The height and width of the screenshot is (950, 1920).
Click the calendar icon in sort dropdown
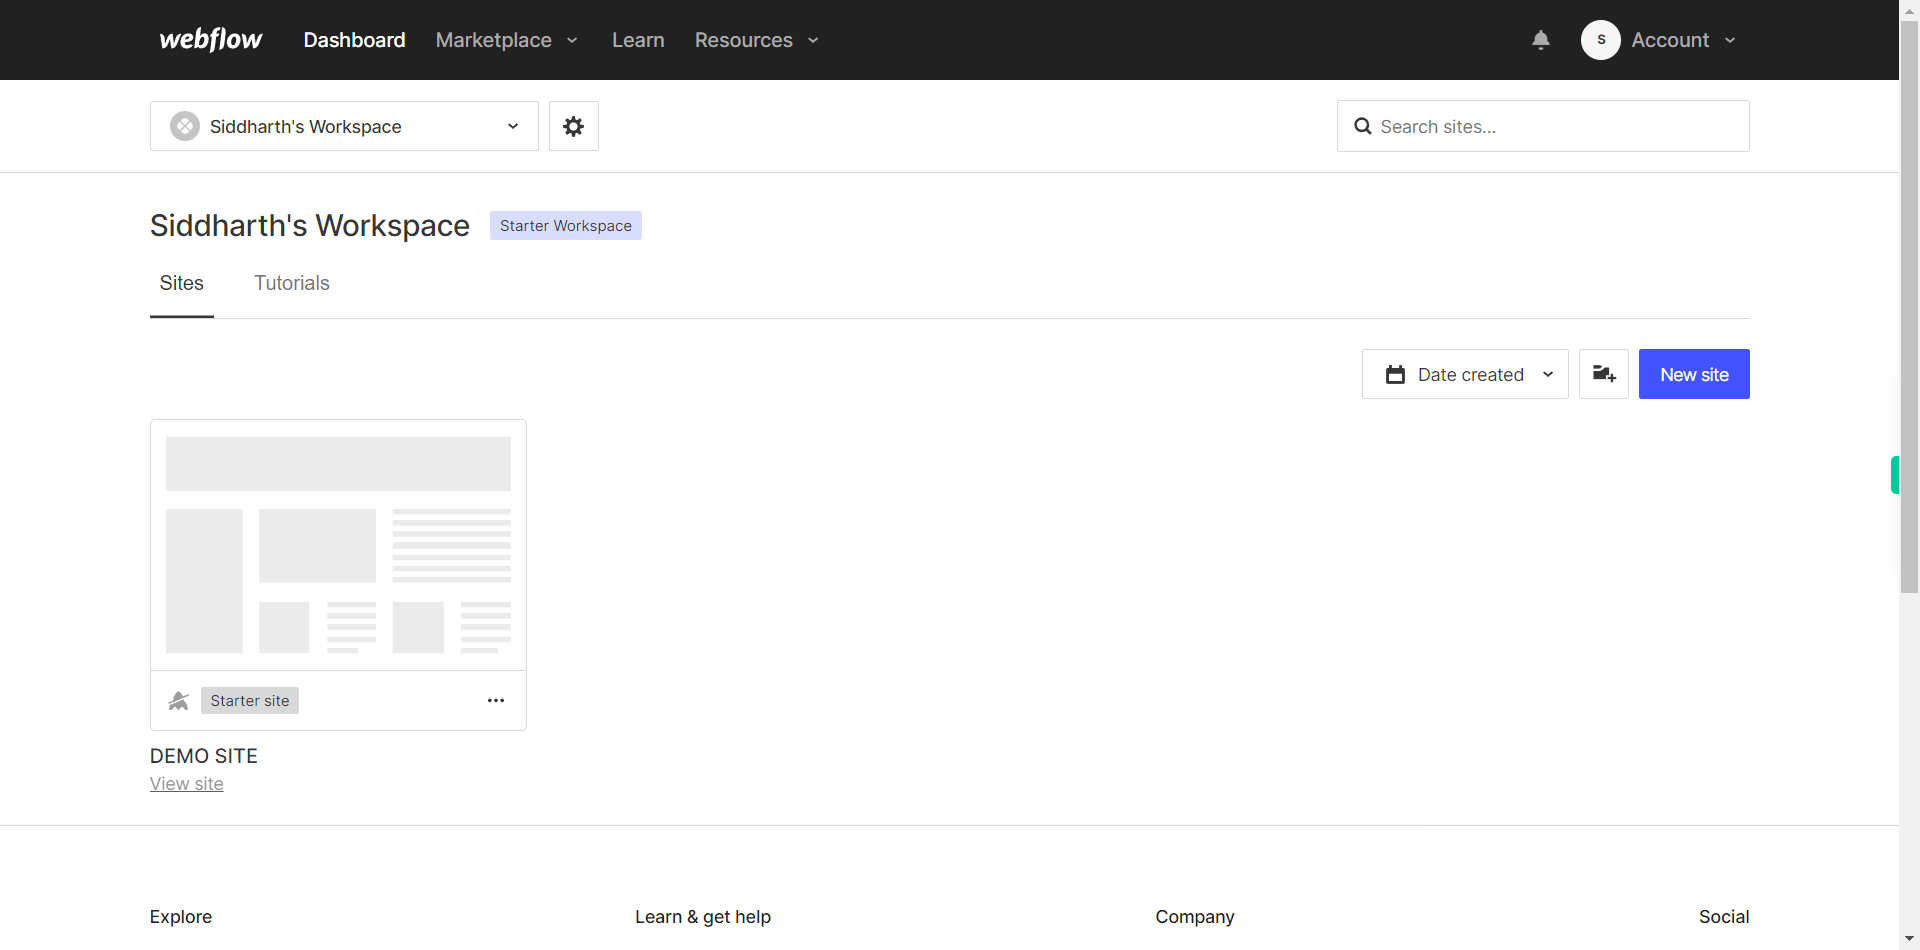1395,375
